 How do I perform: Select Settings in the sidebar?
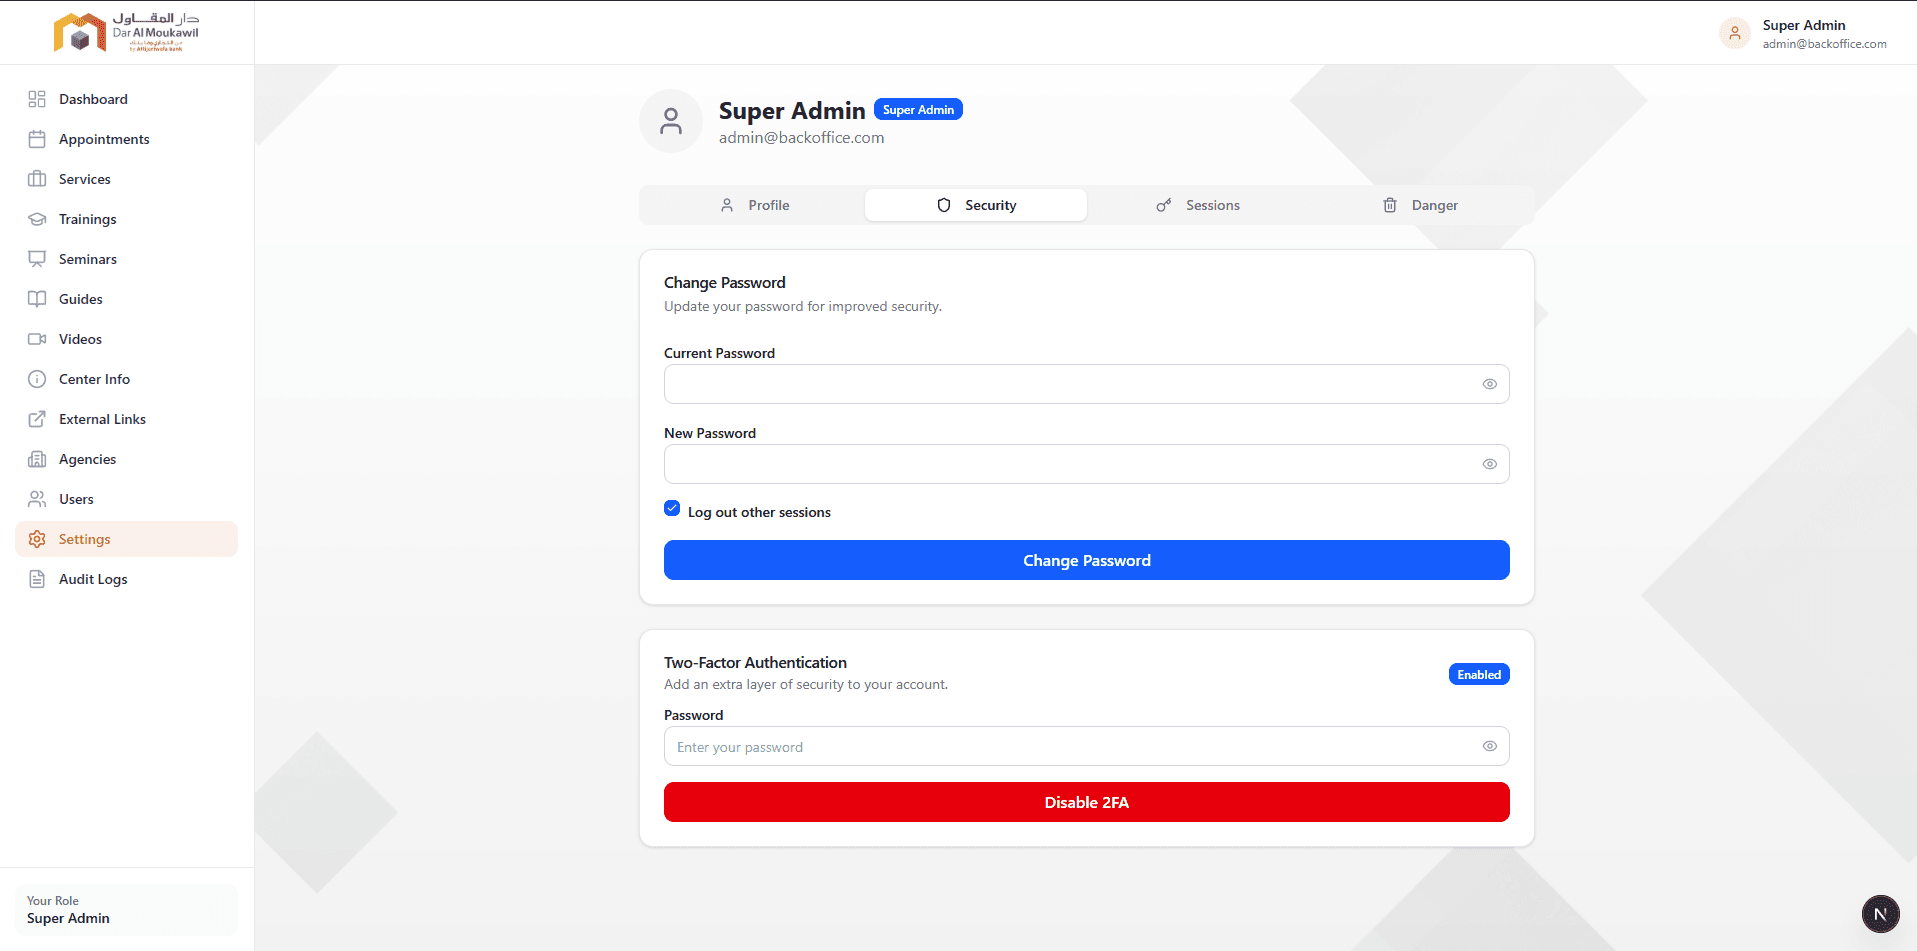(x=127, y=539)
